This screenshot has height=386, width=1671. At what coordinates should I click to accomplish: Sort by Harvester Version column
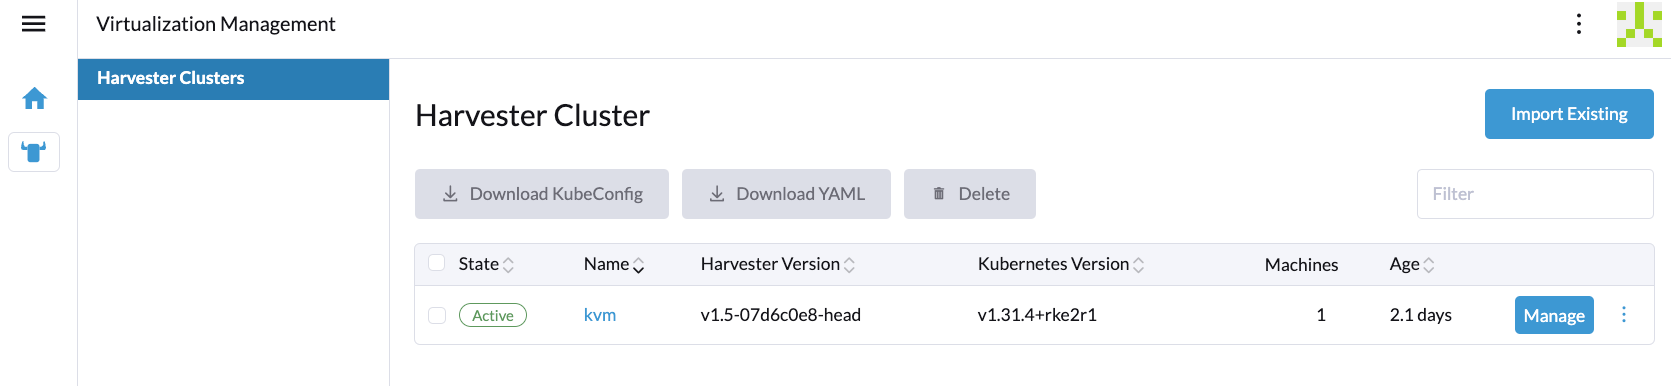click(x=778, y=264)
